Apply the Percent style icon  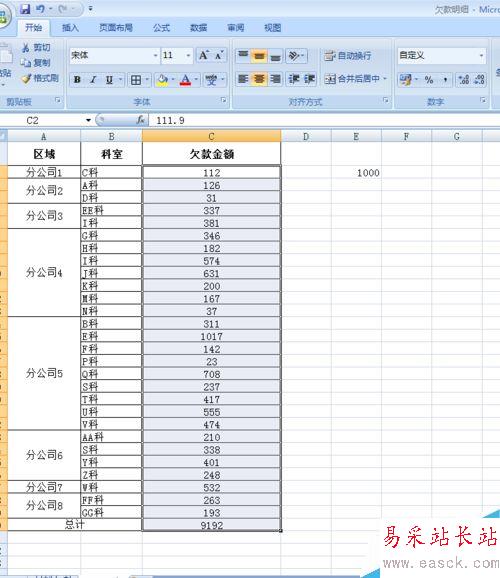[x=429, y=79]
